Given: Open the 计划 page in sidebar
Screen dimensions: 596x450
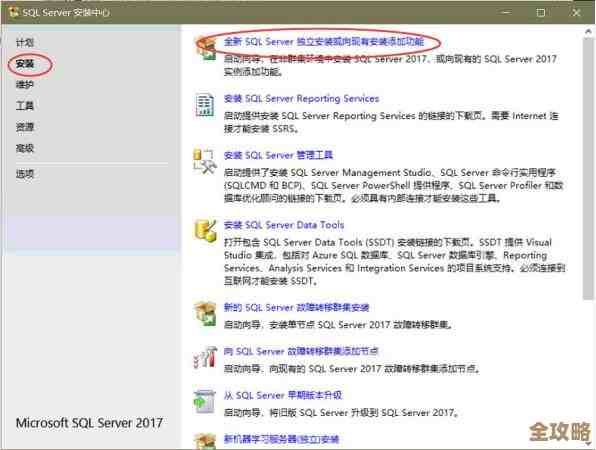Looking at the screenshot, I should click(25, 43).
